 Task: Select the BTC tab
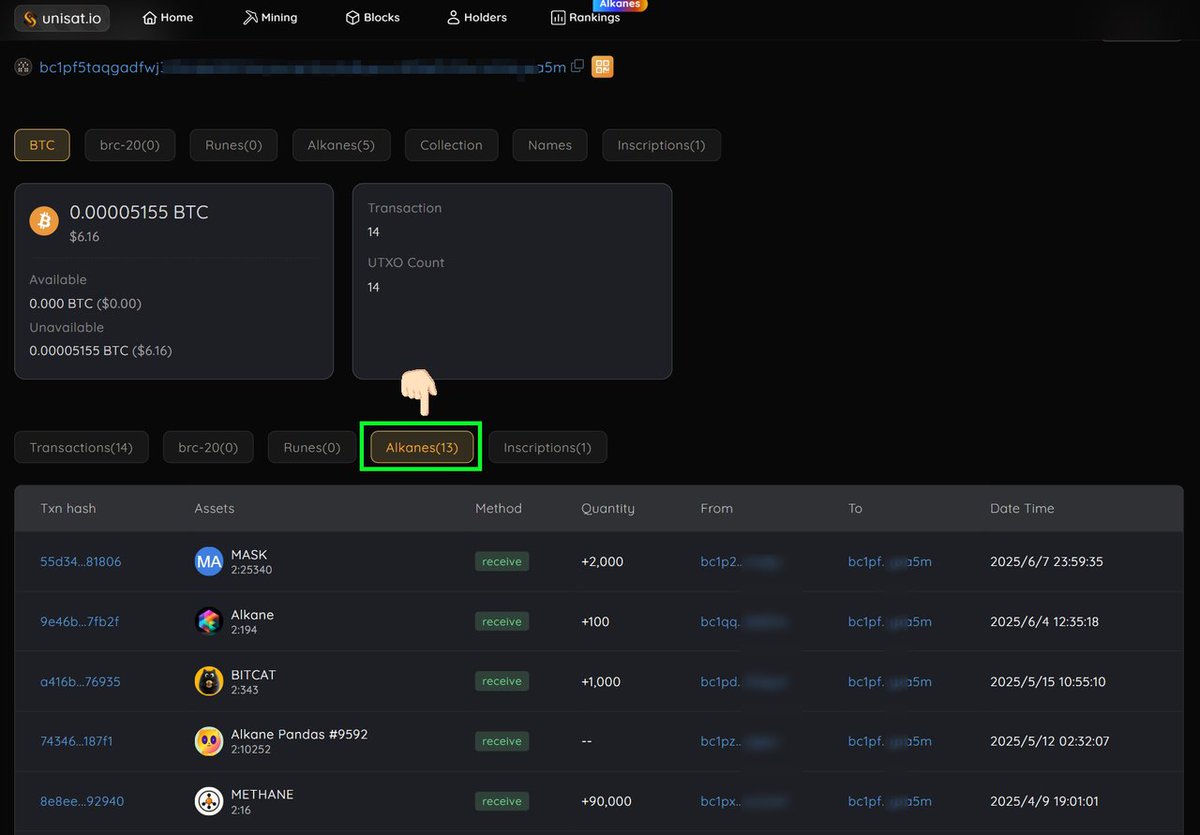coord(42,145)
